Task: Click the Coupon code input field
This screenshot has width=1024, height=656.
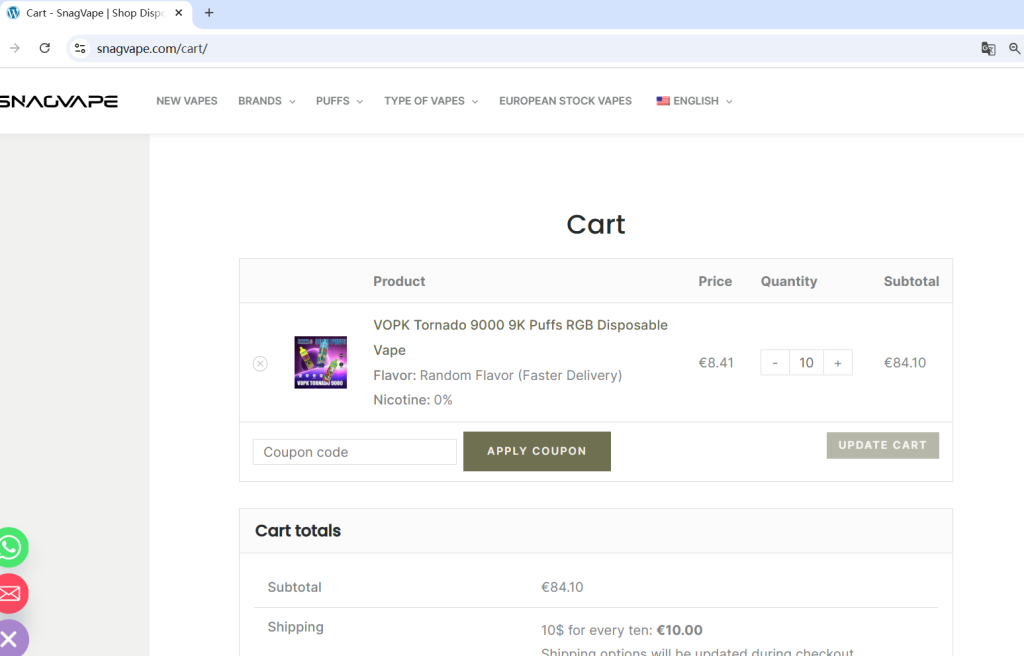Action: pyautogui.click(x=355, y=451)
